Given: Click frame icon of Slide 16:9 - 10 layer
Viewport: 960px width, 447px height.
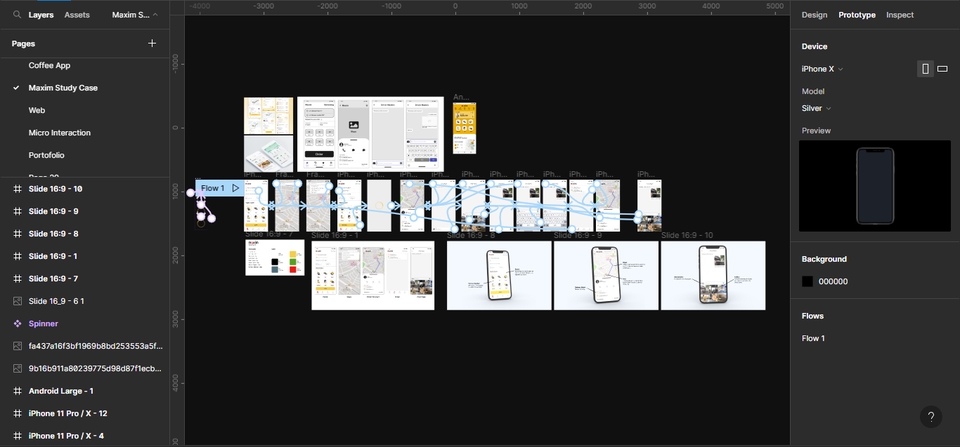Looking at the screenshot, I should [17, 189].
